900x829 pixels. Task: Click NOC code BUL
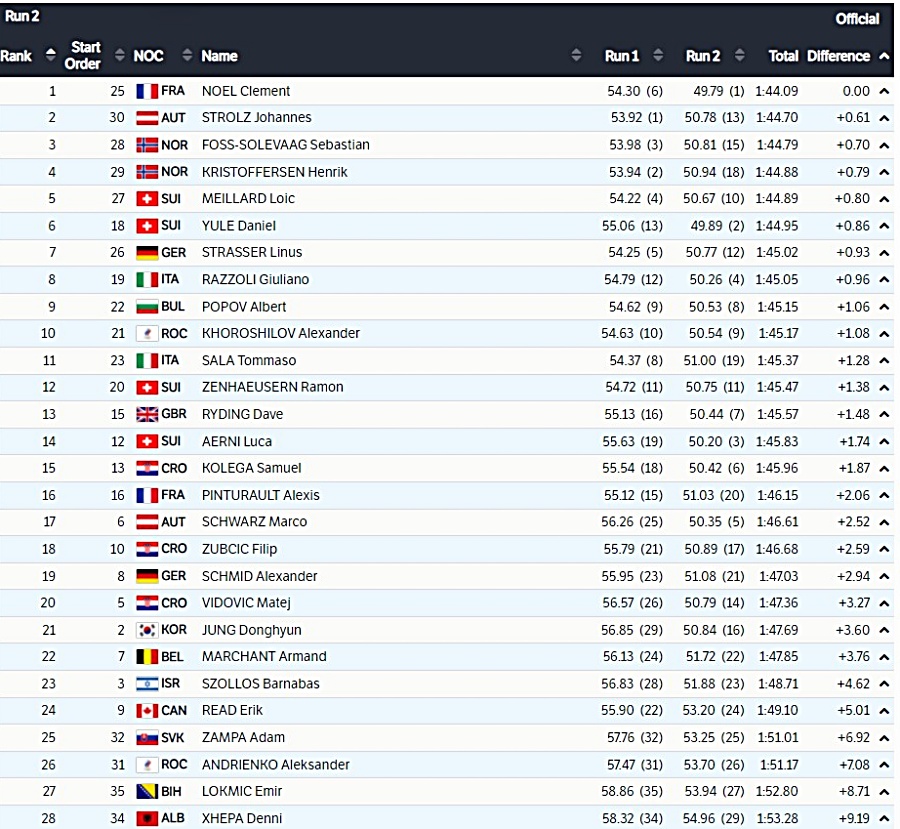click(173, 307)
